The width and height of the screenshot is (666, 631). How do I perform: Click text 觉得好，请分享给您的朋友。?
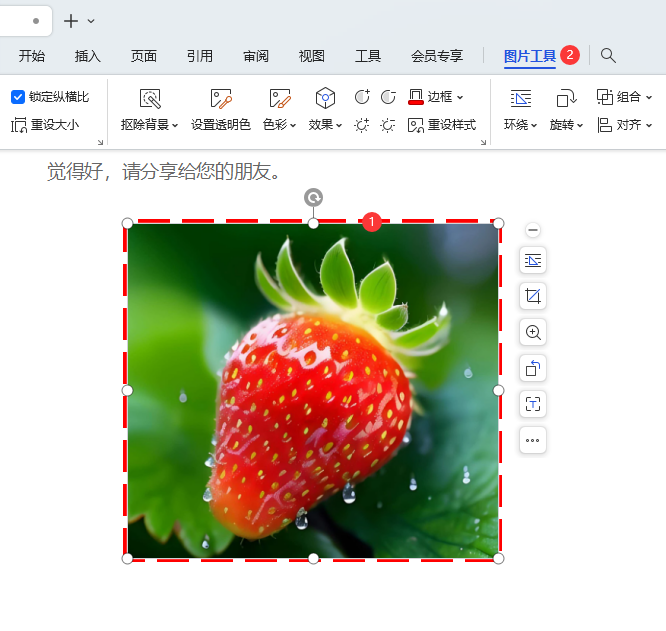(164, 172)
